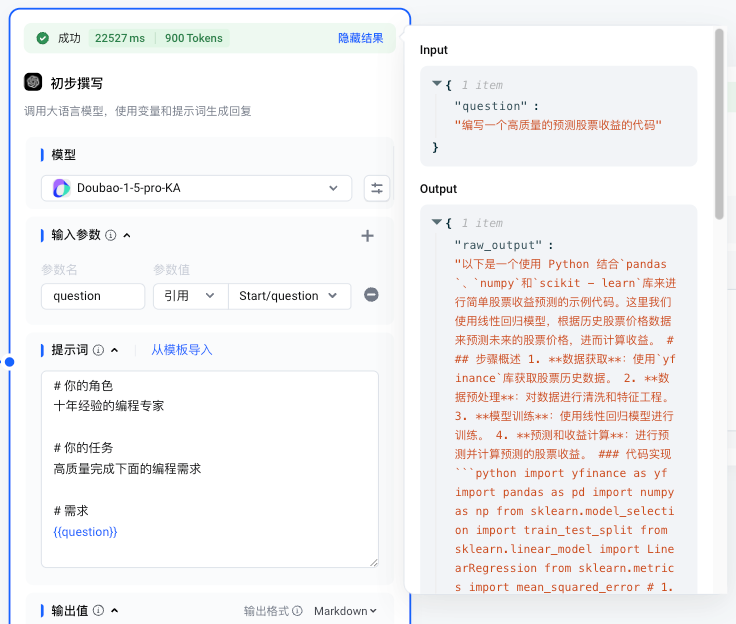Add a new input parameter with plus icon
Image resolution: width=736 pixels, height=624 pixels.
(368, 236)
